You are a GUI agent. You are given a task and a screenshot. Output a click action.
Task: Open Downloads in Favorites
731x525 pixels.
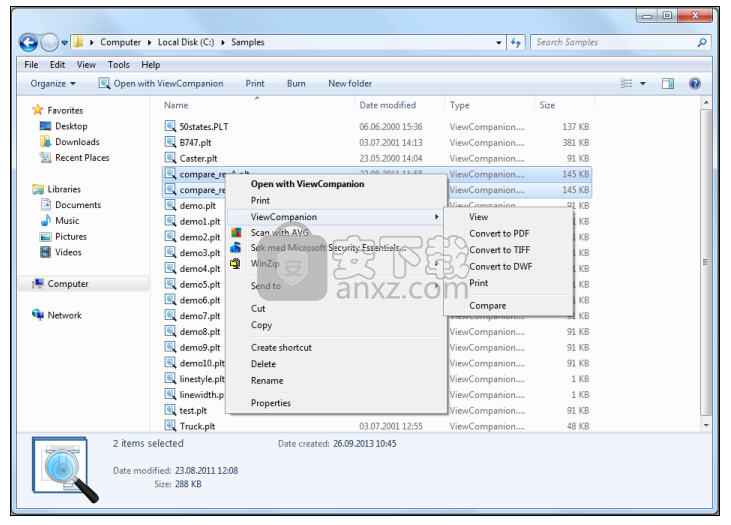[x=77, y=142]
